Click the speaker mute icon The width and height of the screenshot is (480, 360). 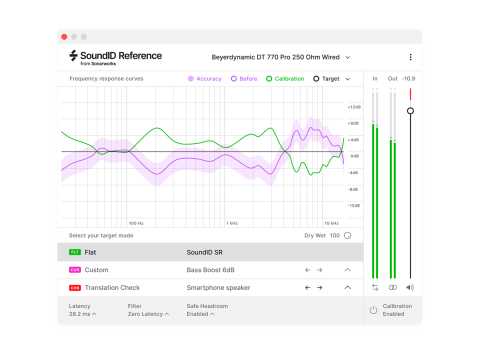tap(410, 287)
